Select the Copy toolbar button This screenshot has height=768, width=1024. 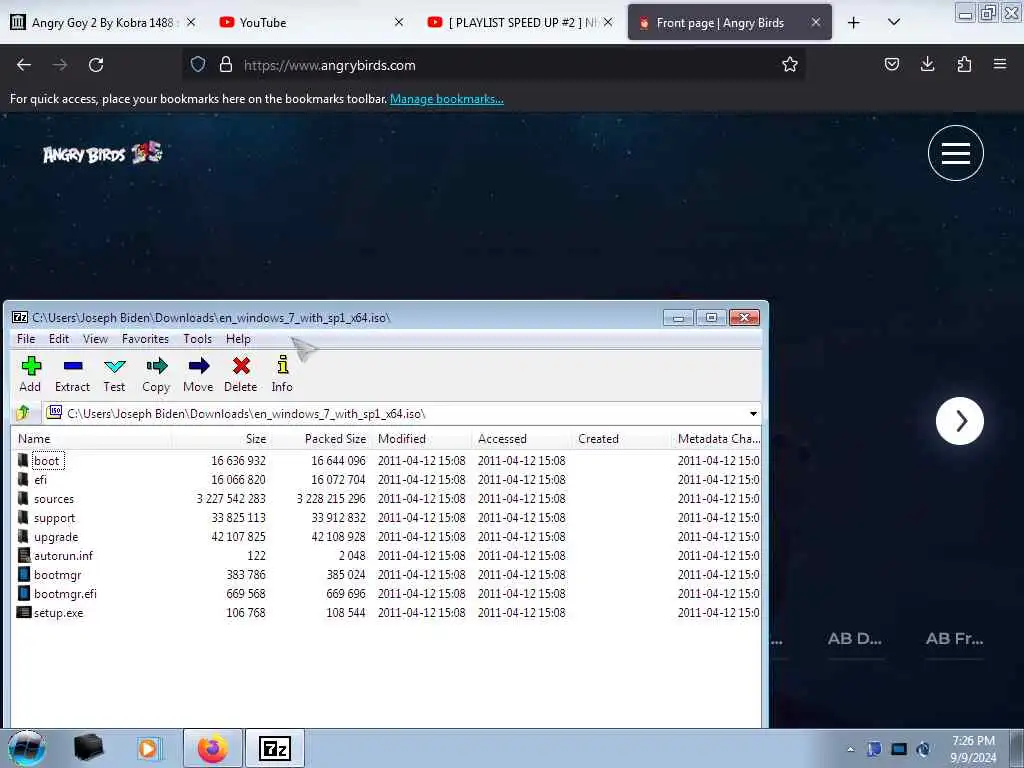[156, 374]
